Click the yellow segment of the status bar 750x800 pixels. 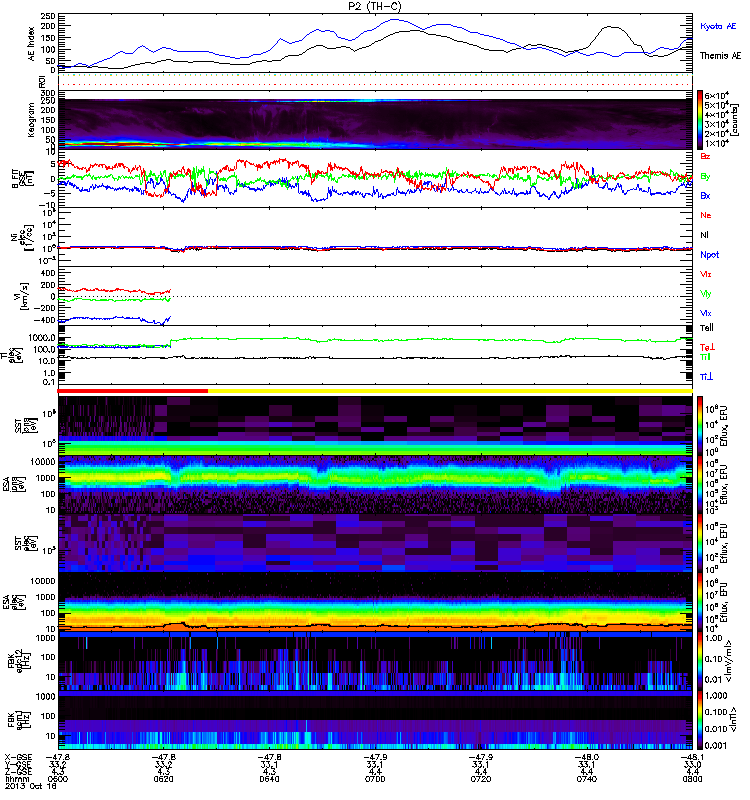click(x=451, y=391)
